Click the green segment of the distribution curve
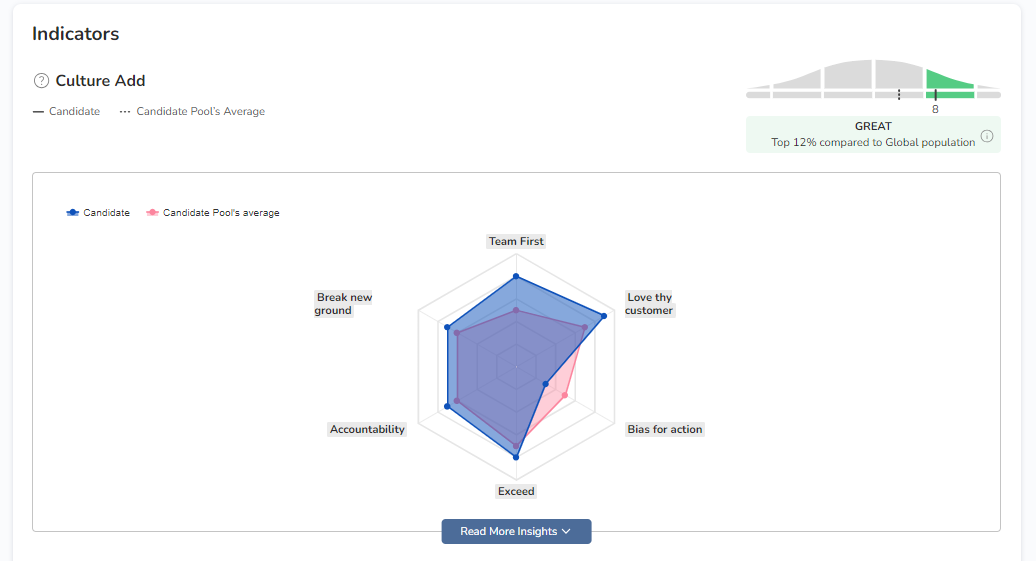Image resolution: width=1036 pixels, height=561 pixels. 948,80
